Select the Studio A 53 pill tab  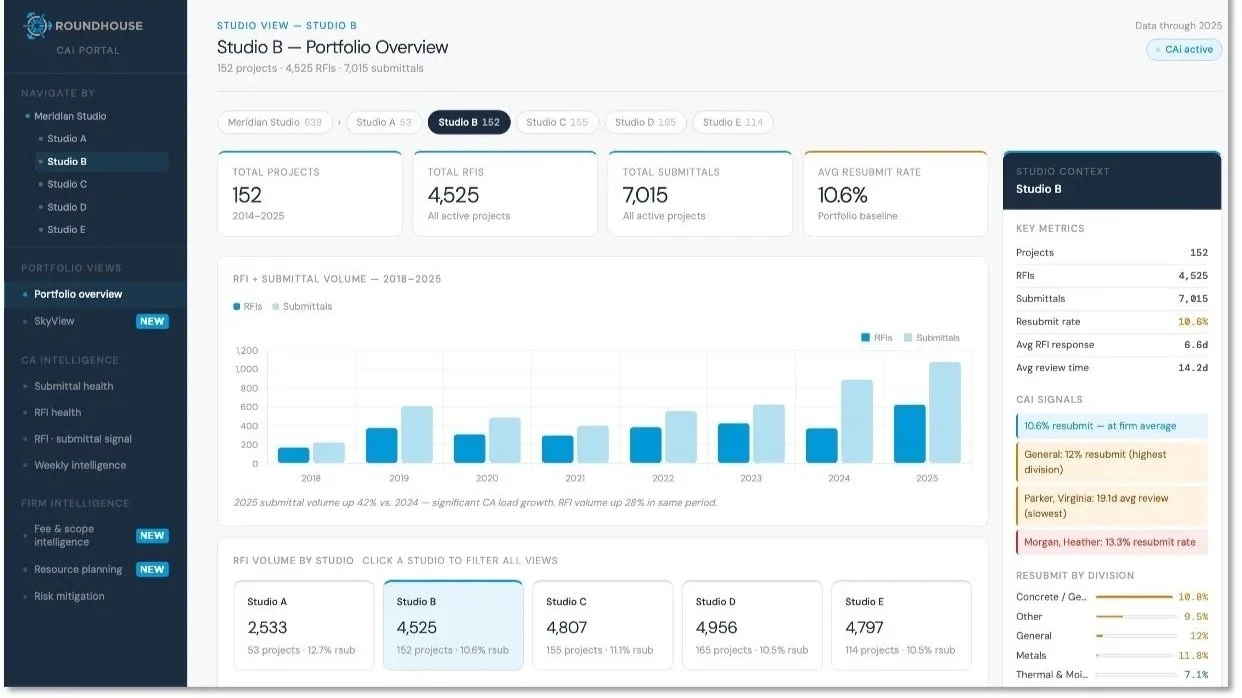[384, 122]
